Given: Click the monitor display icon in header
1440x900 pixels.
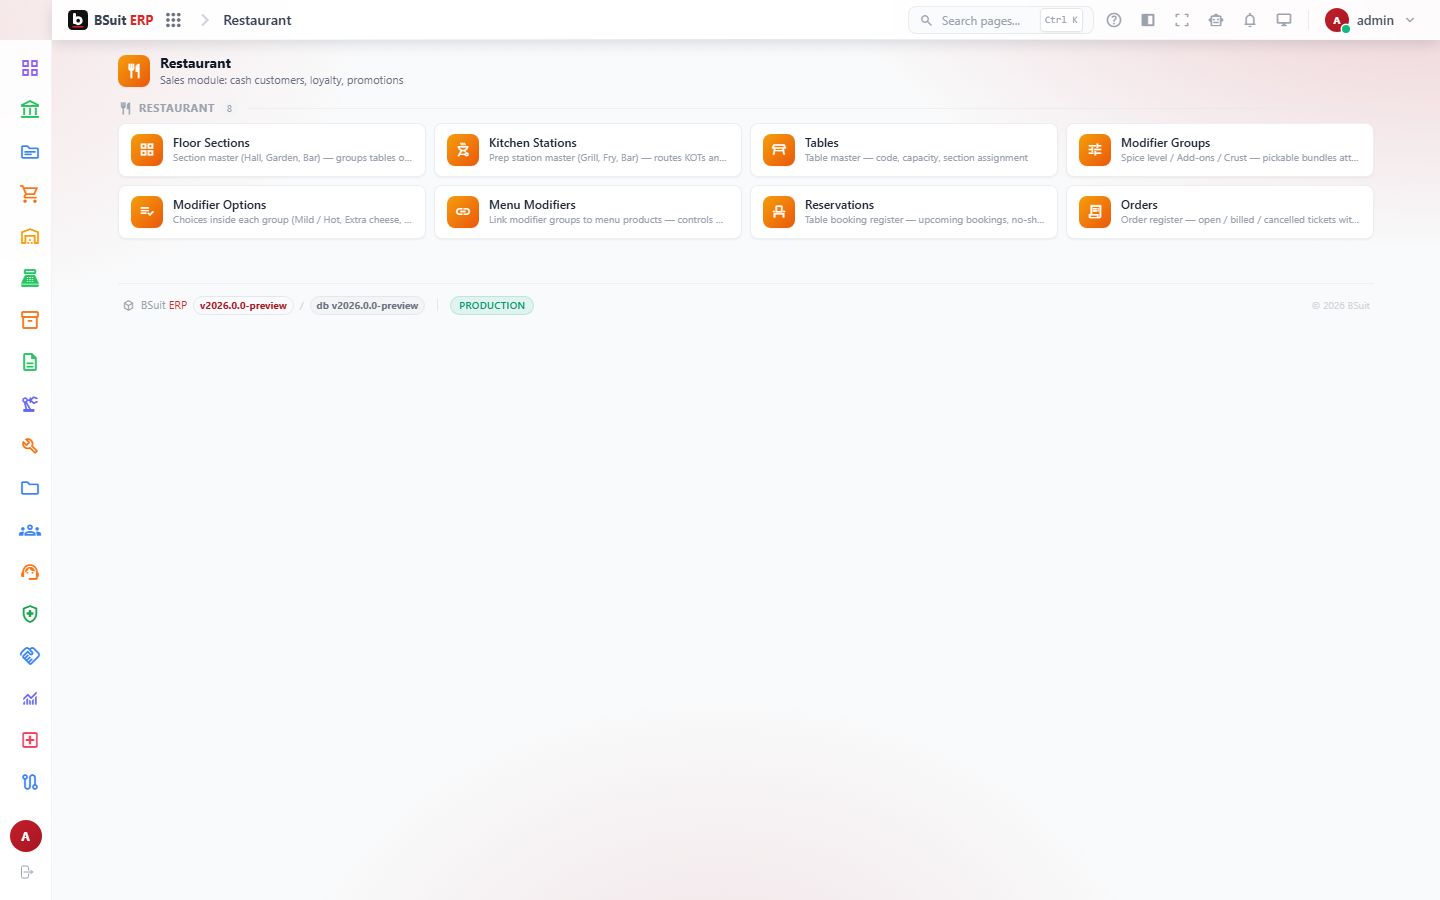Looking at the screenshot, I should (x=1284, y=20).
